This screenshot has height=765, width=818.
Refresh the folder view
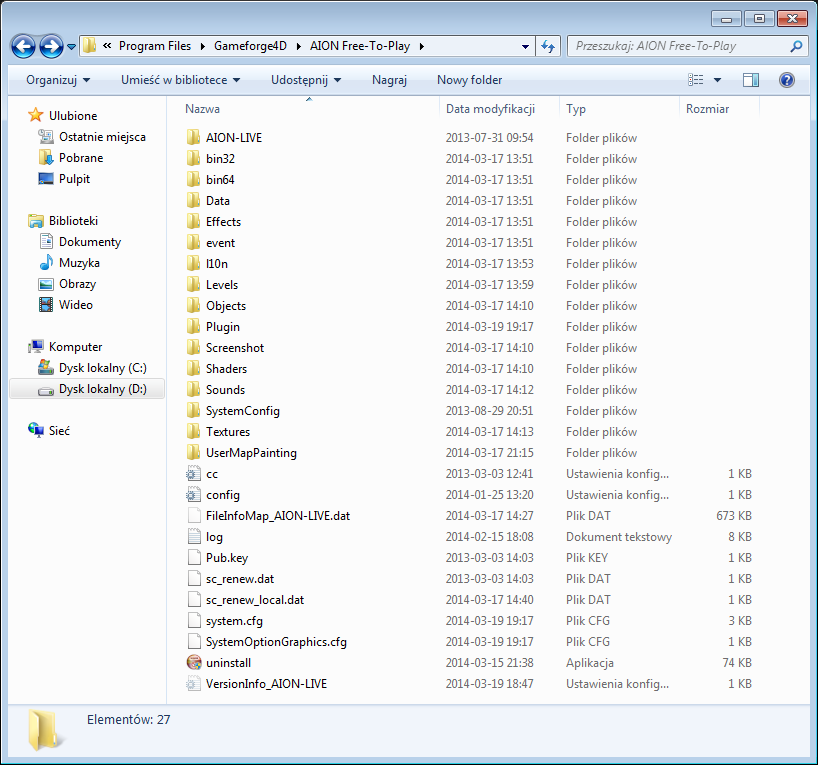click(x=548, y=46)
